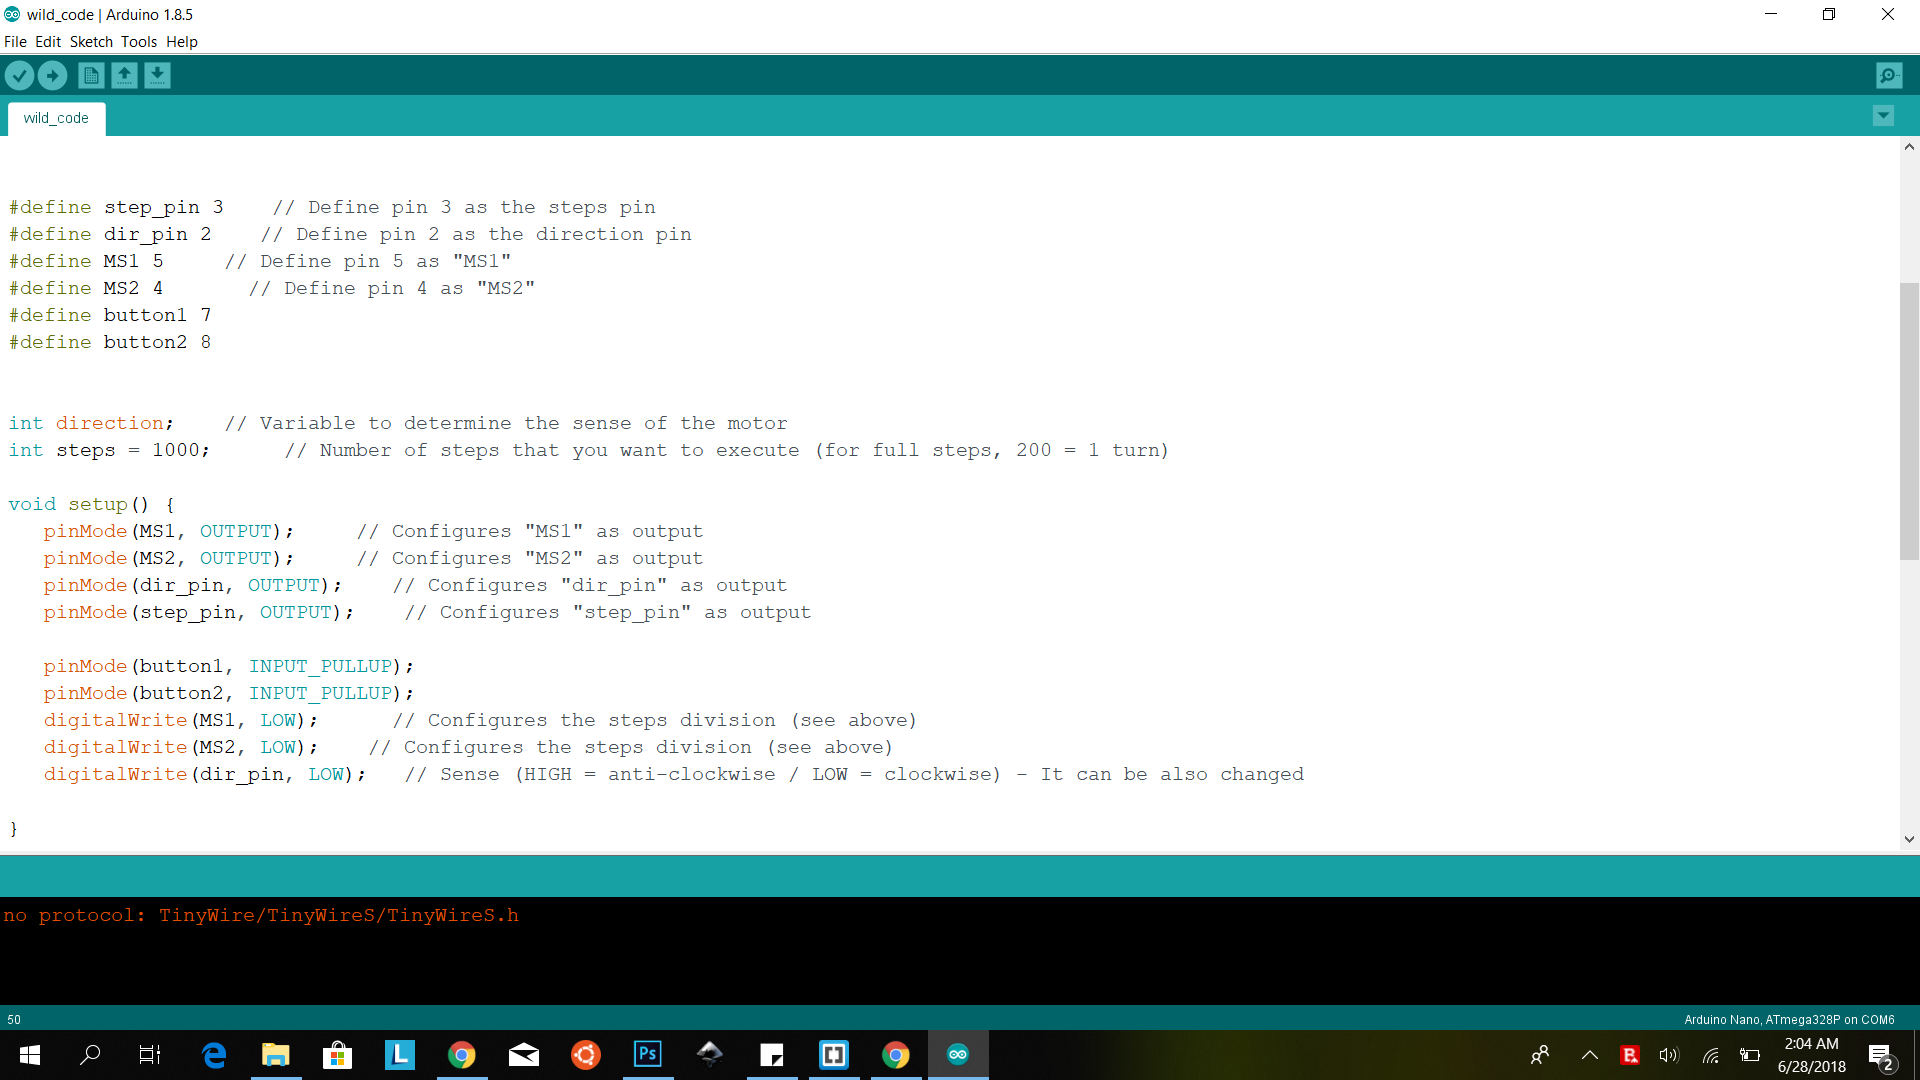This screenshot has width=1920, height=1080.
Task: Show hidden system tray icons chevron
Action: [1589, 1055]
